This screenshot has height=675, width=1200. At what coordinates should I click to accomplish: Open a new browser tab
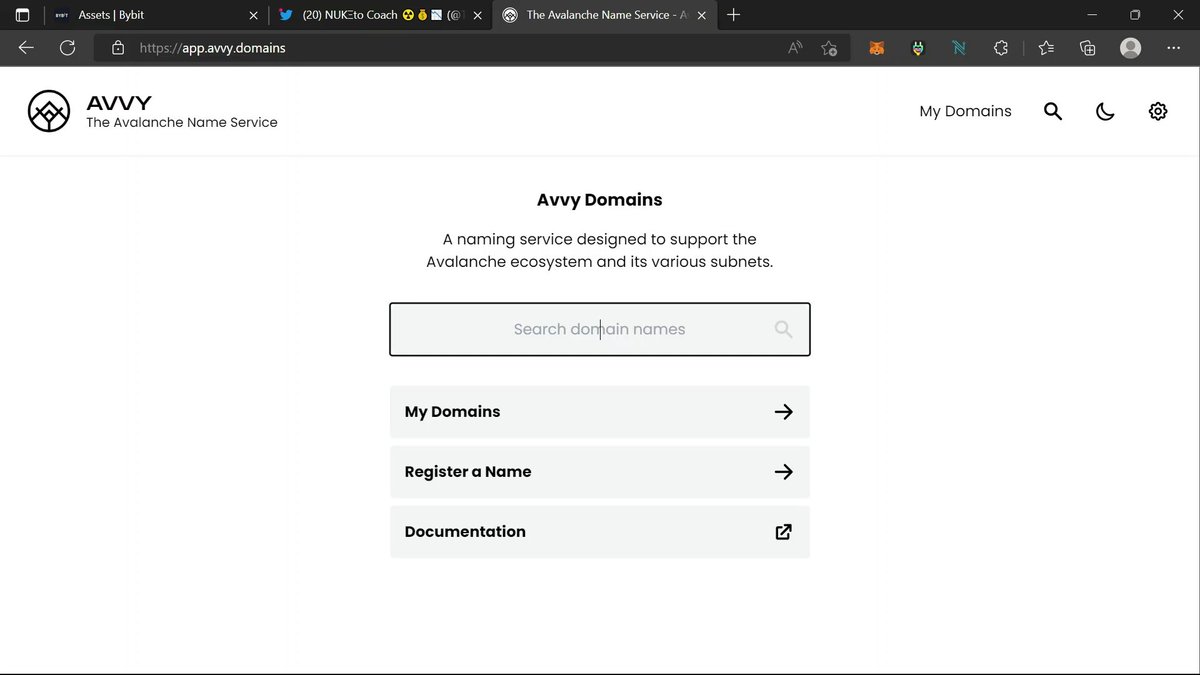coord(734,15)
